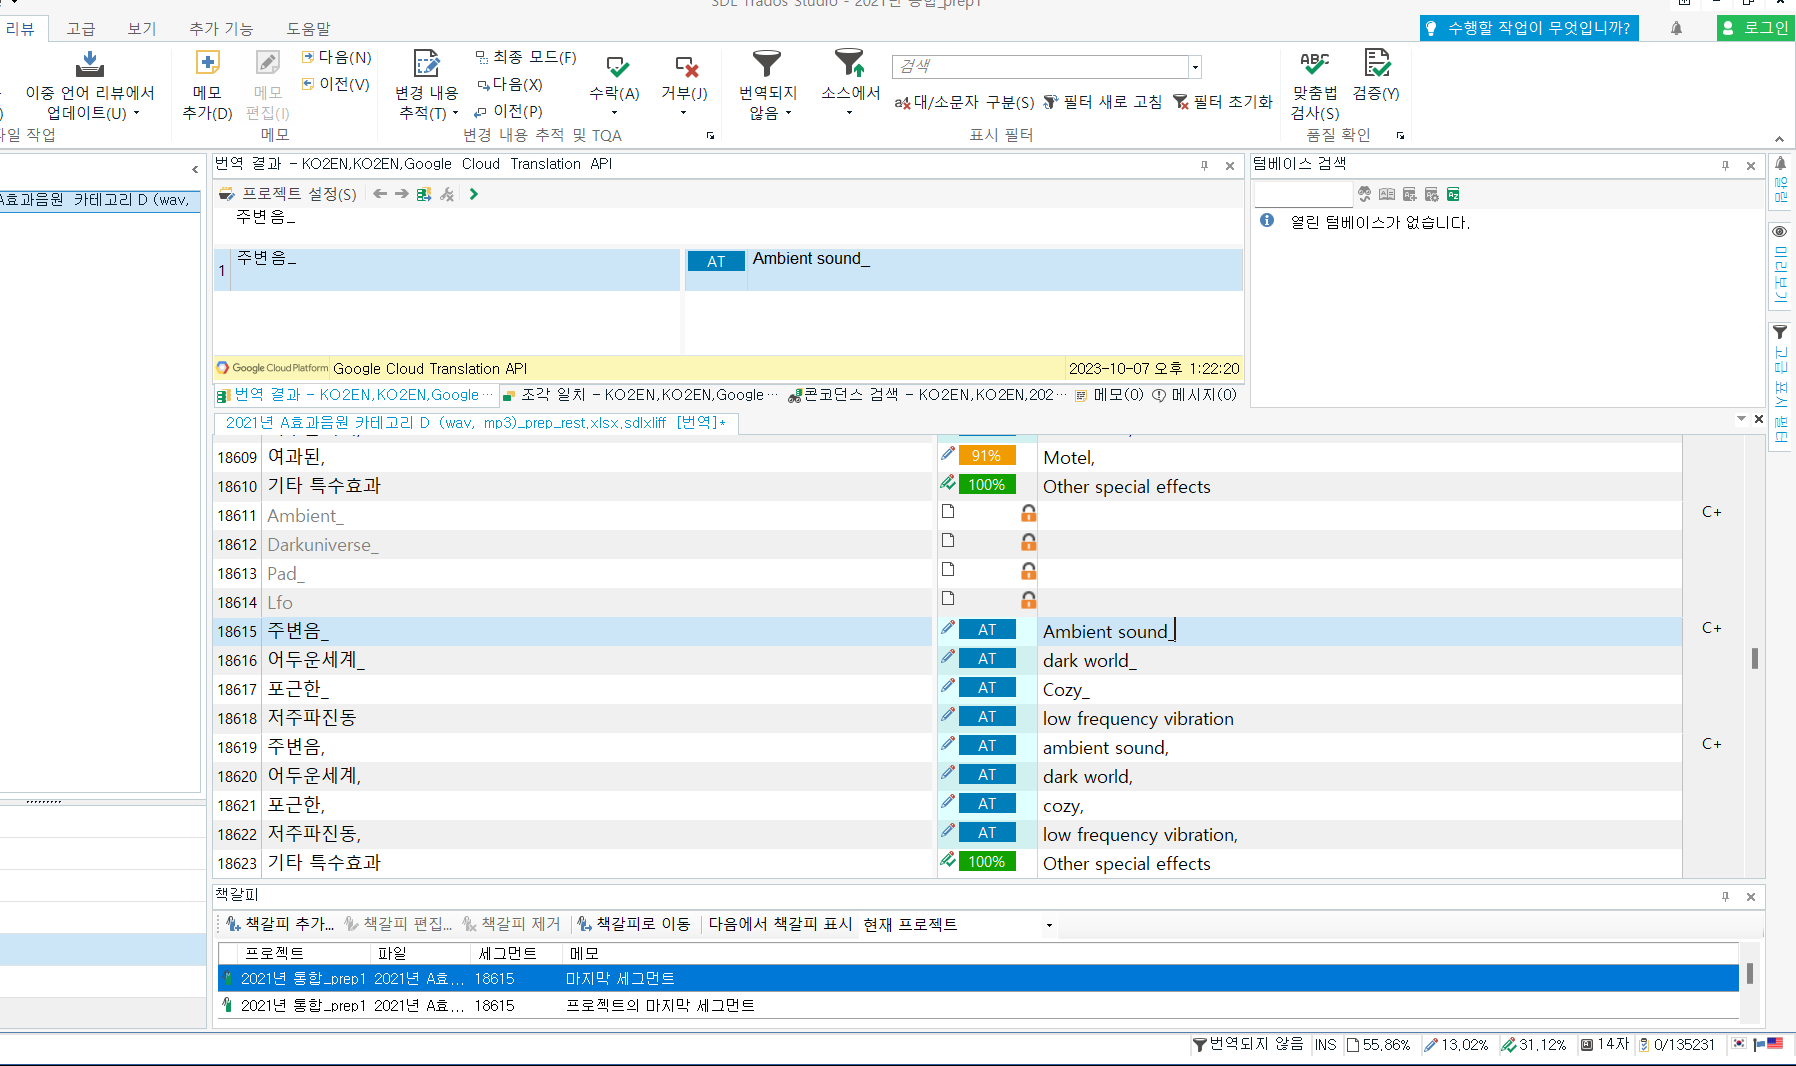Click the previous result left arrow icon

coord(380,194)
